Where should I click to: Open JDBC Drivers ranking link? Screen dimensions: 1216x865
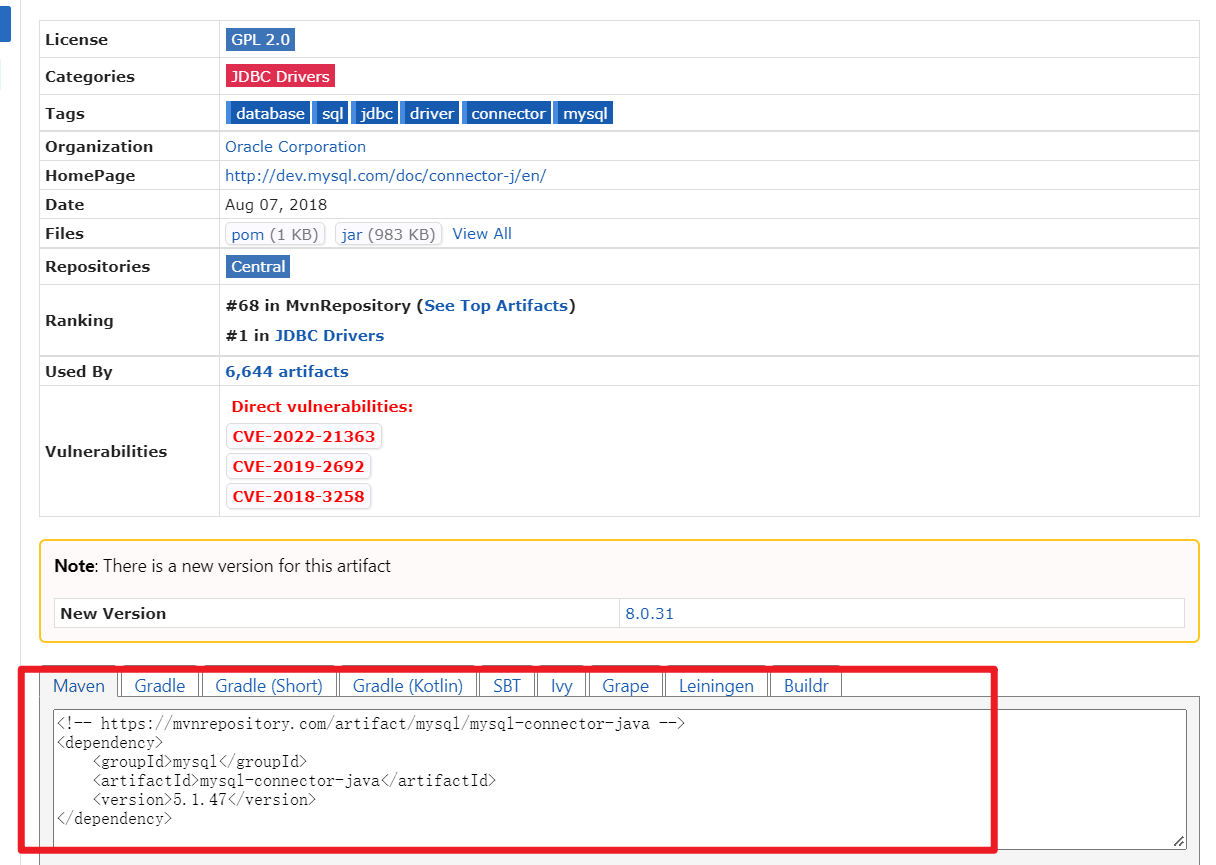coord(329,335)
